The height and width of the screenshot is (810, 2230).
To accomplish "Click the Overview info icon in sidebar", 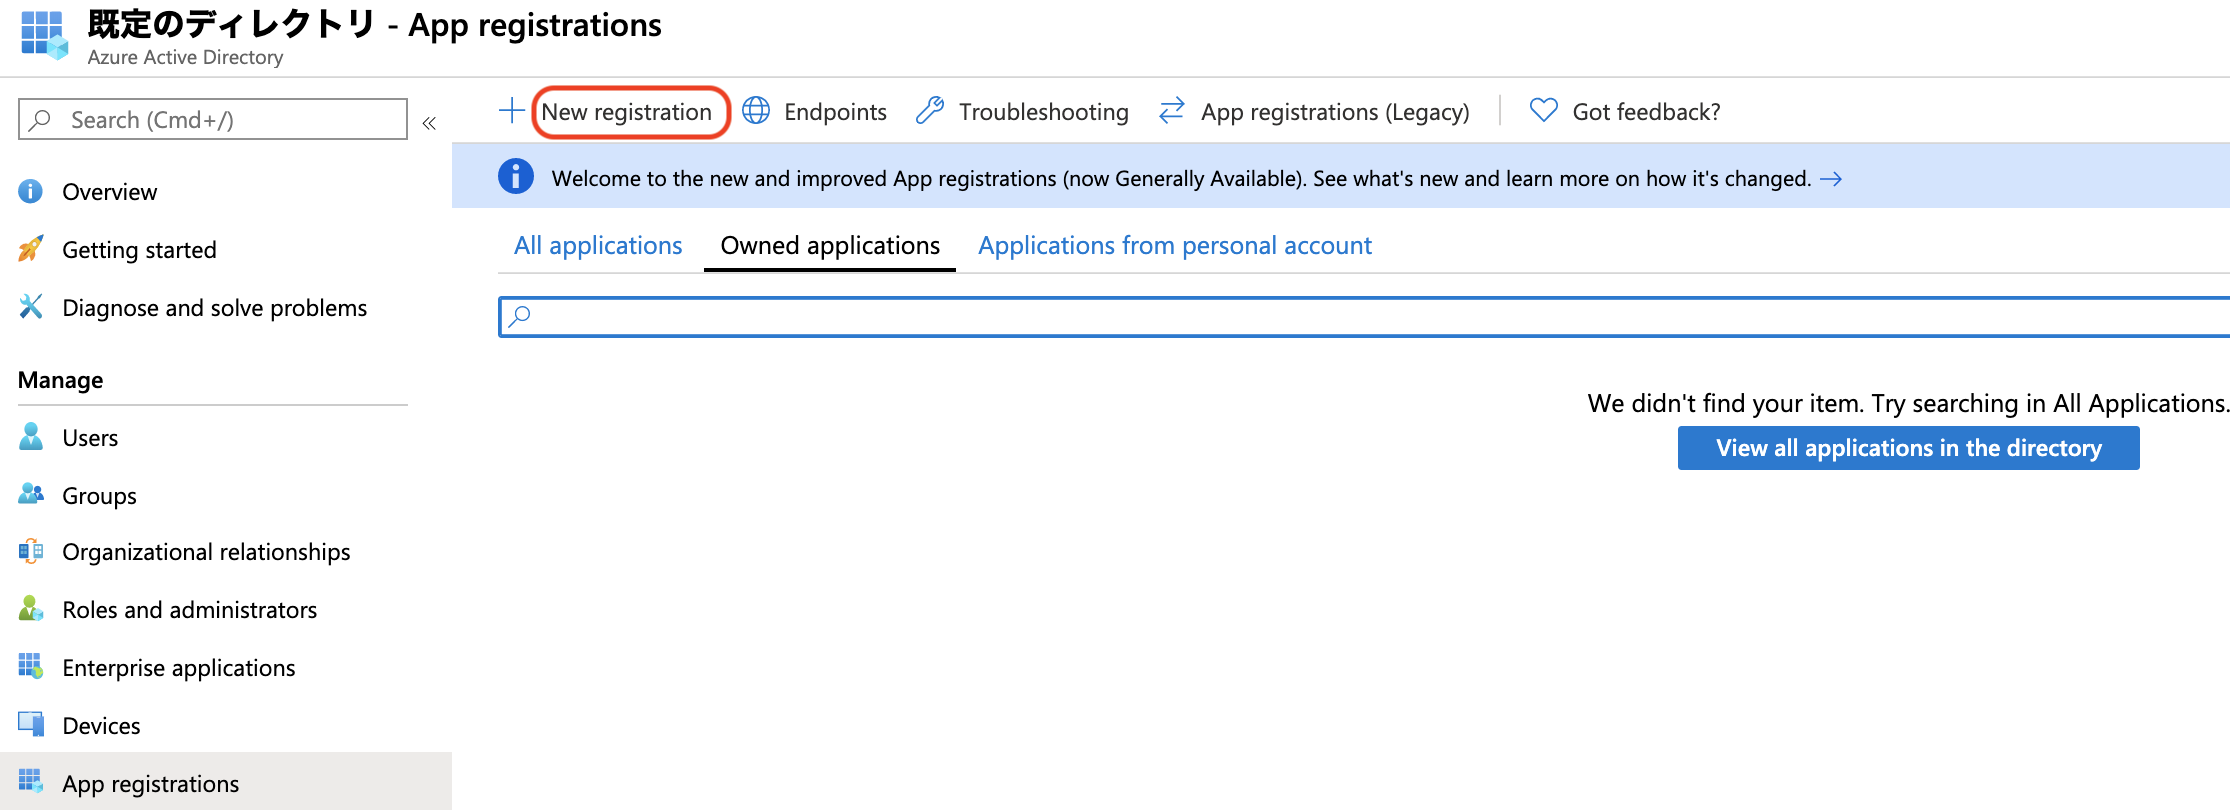I will pos(31,191).
